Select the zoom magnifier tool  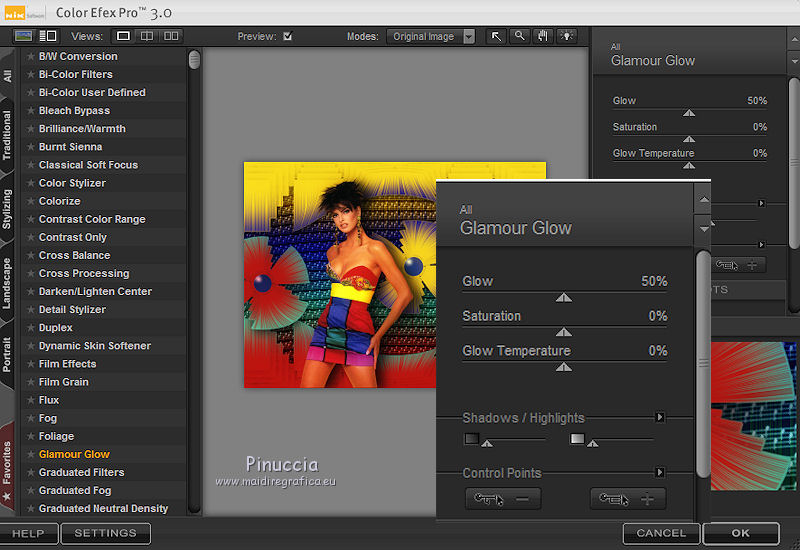pyautogui.click(x=519, y=36)
